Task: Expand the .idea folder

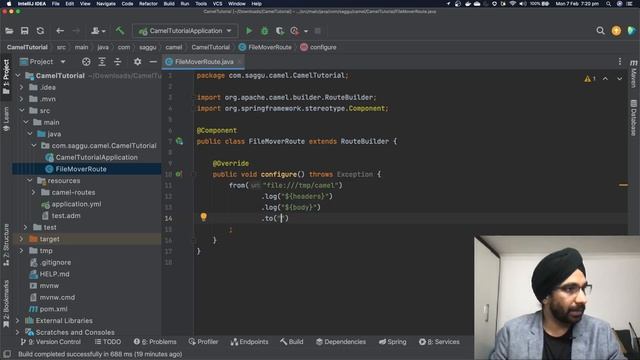Action: click(22, 87)
